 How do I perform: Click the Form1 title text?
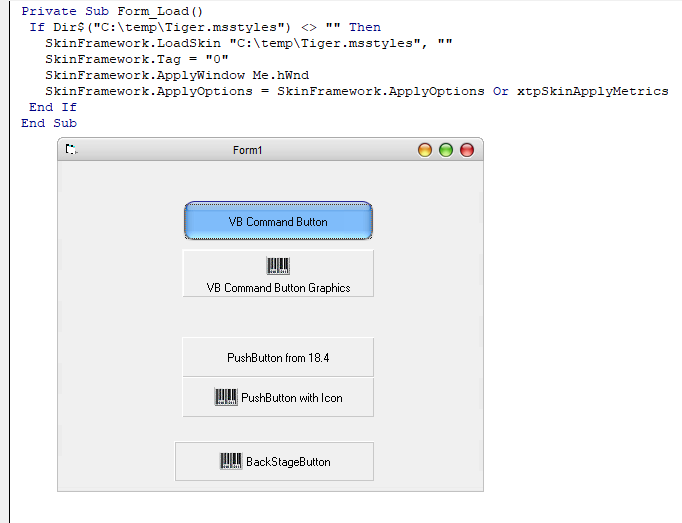click(247, 150)
